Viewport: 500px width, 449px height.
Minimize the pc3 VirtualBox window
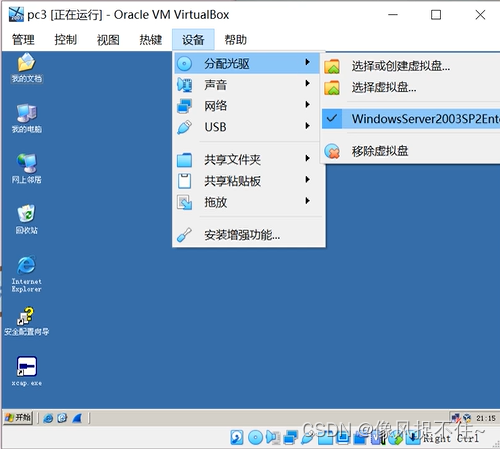(393, 15)
